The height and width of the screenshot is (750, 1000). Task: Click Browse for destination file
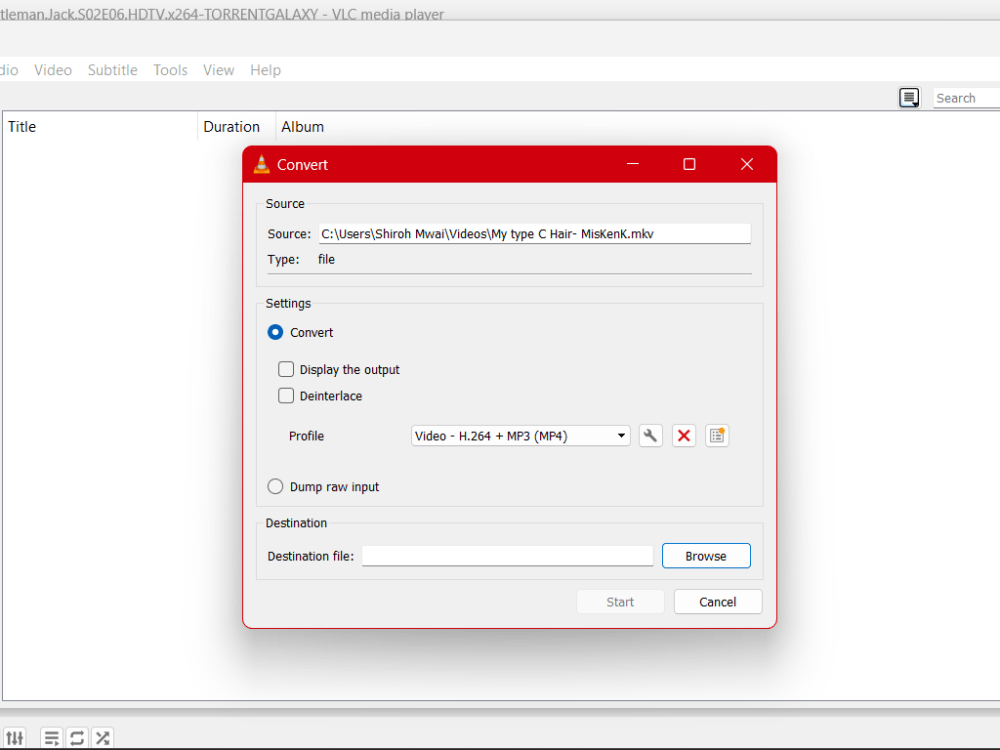click(x=706, y=556)
